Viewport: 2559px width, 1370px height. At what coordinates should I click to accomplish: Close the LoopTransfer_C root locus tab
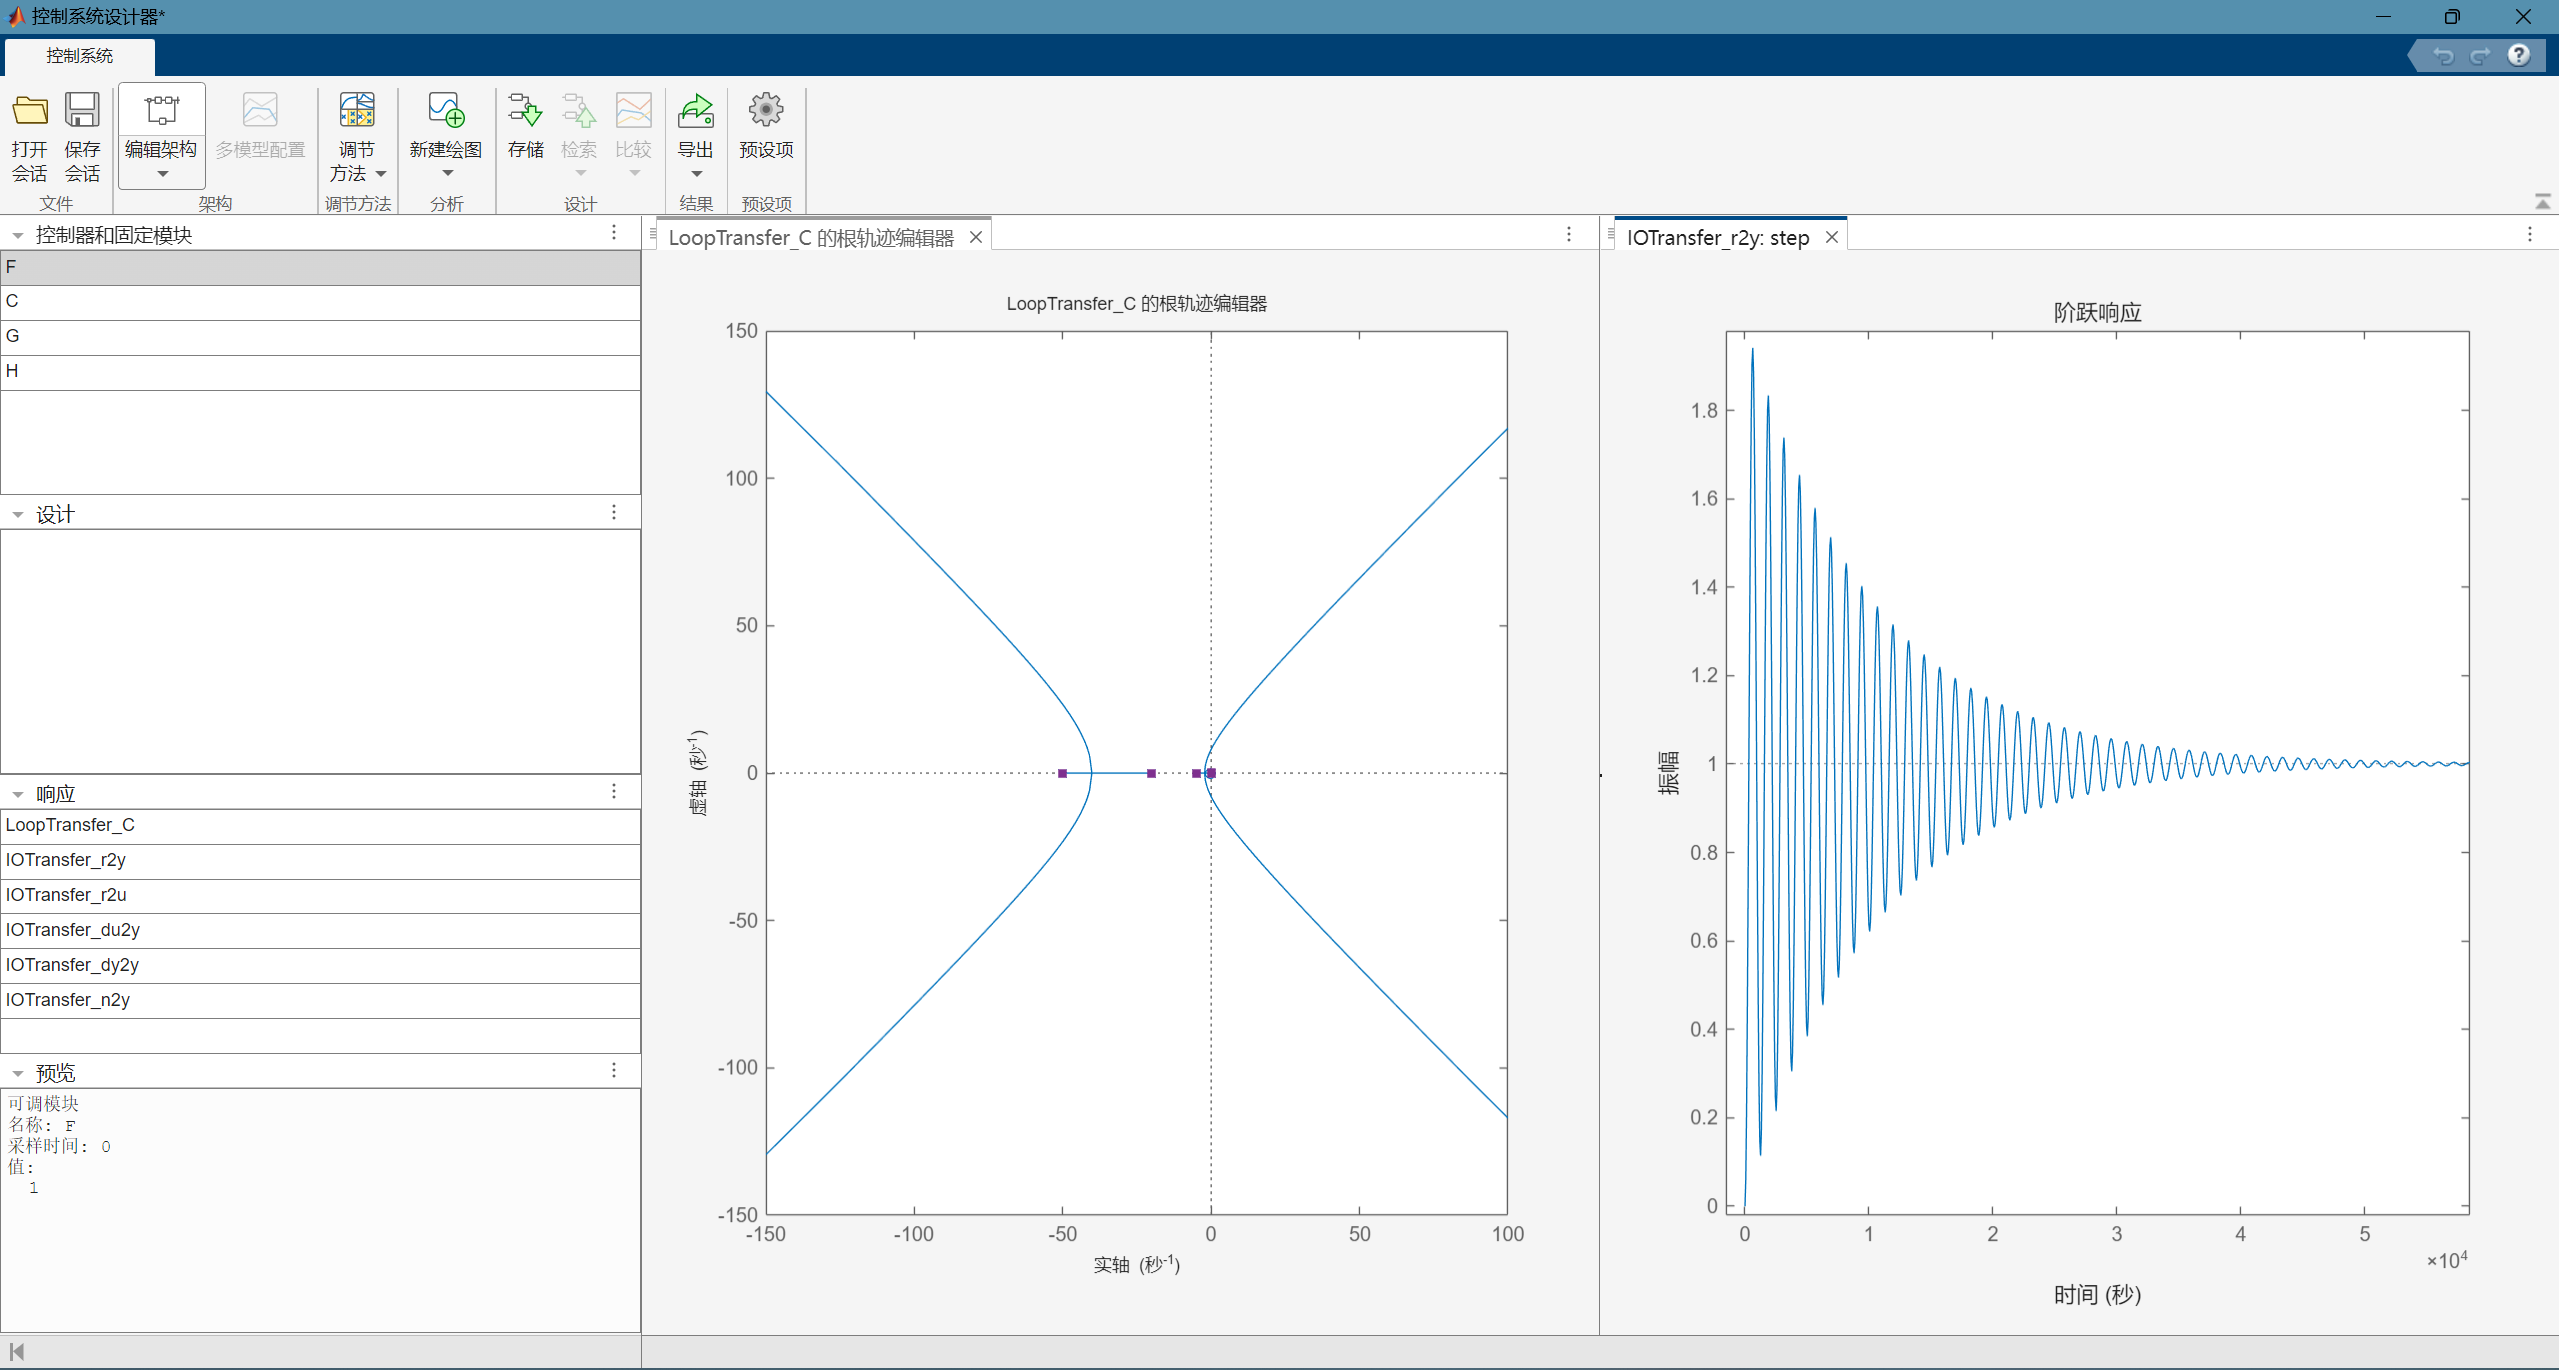tap(976, 238)
